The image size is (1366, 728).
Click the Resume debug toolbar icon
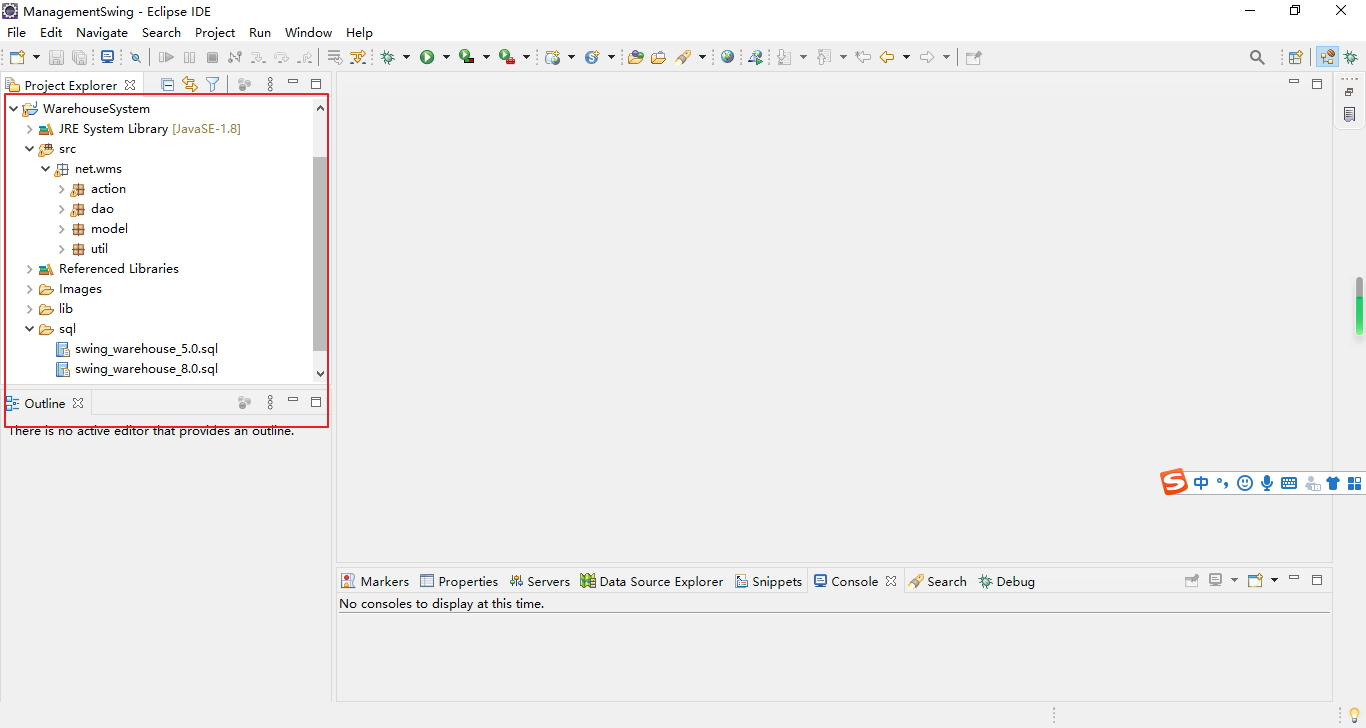pyautogui.click(x=166, y=58)
